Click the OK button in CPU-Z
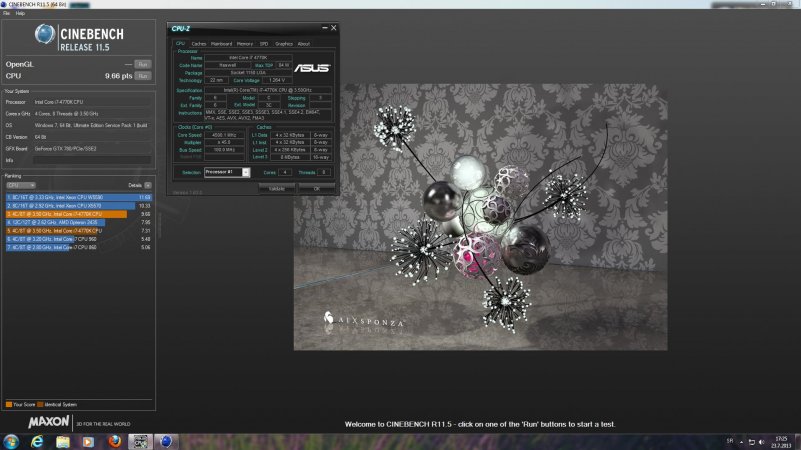This screenshot has height=450, width=801. click(317, 188)
